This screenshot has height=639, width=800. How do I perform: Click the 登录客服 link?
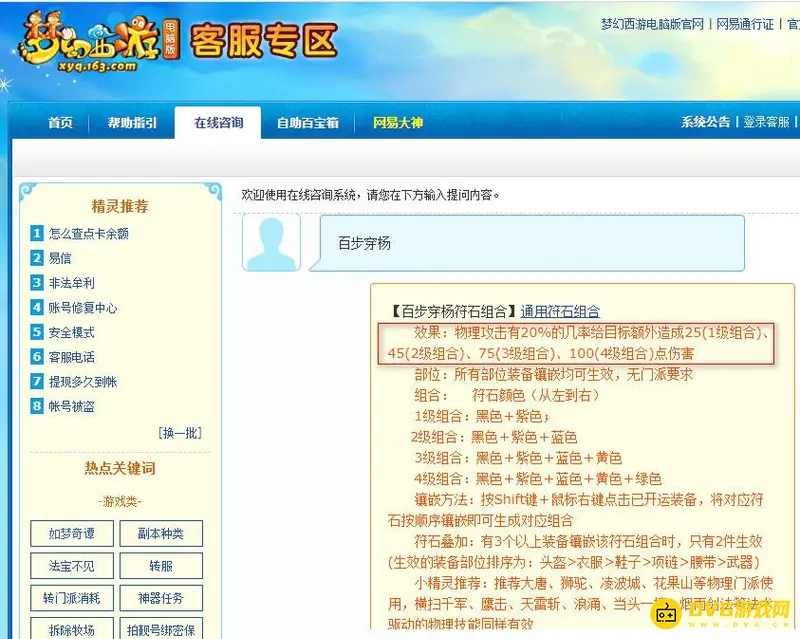pos(766,121)
